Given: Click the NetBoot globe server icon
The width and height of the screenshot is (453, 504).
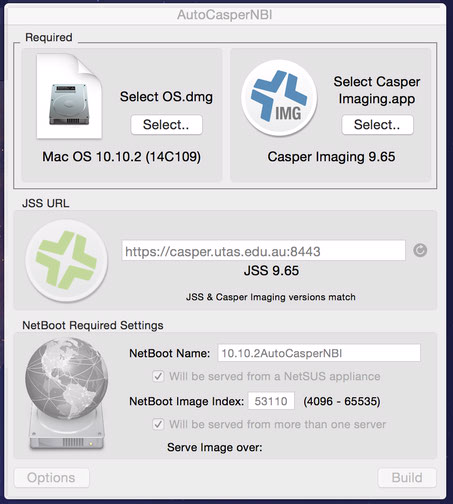Looking at the screenshot, I should pos(67,394).
